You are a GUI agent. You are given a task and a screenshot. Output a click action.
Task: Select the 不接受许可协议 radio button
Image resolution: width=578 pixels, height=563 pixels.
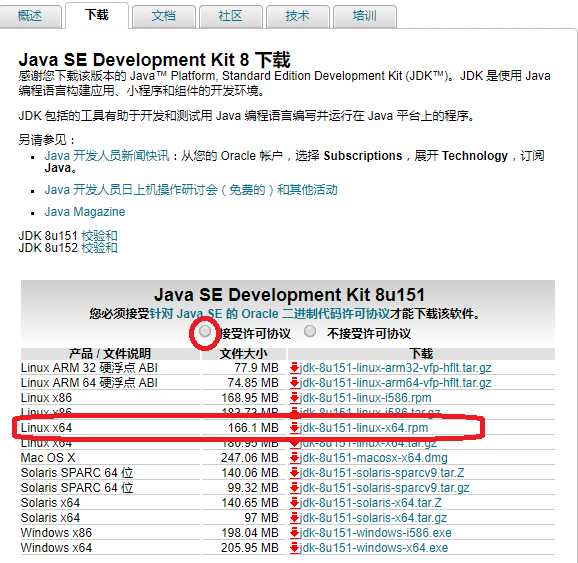coord(310,331)
